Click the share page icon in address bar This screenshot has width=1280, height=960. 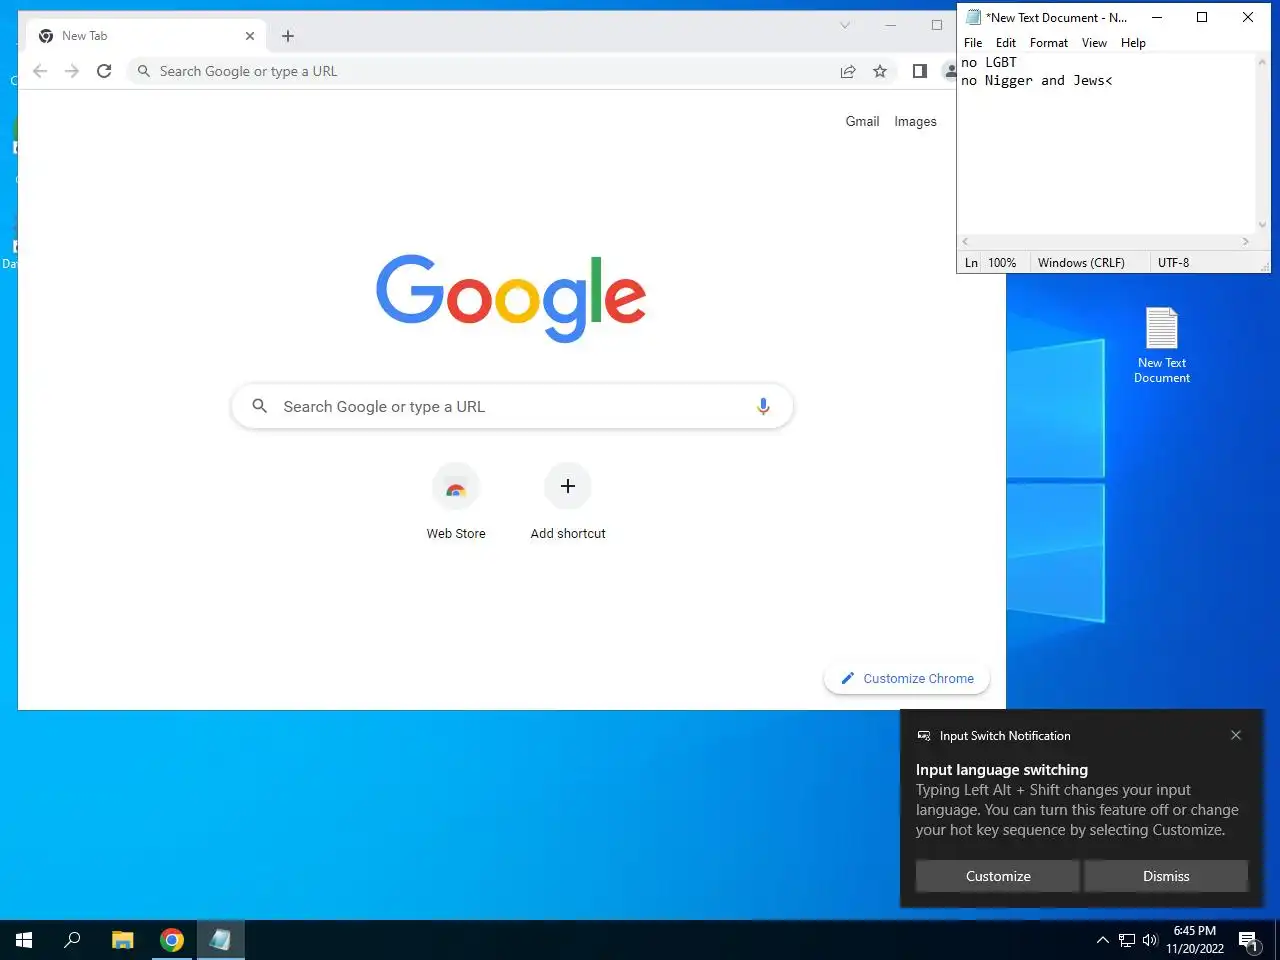coord(848,71)
